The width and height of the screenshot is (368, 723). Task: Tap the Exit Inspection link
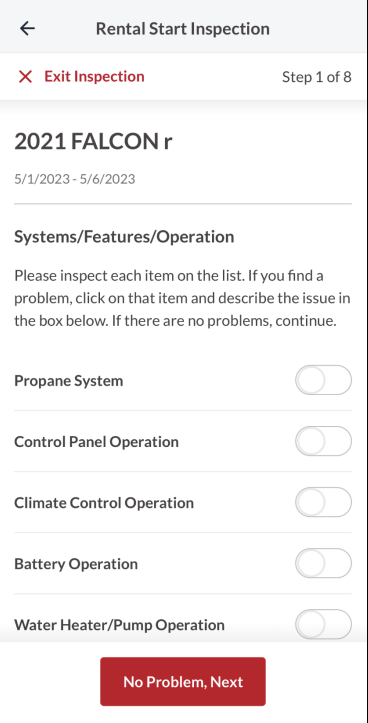(94, 76)
